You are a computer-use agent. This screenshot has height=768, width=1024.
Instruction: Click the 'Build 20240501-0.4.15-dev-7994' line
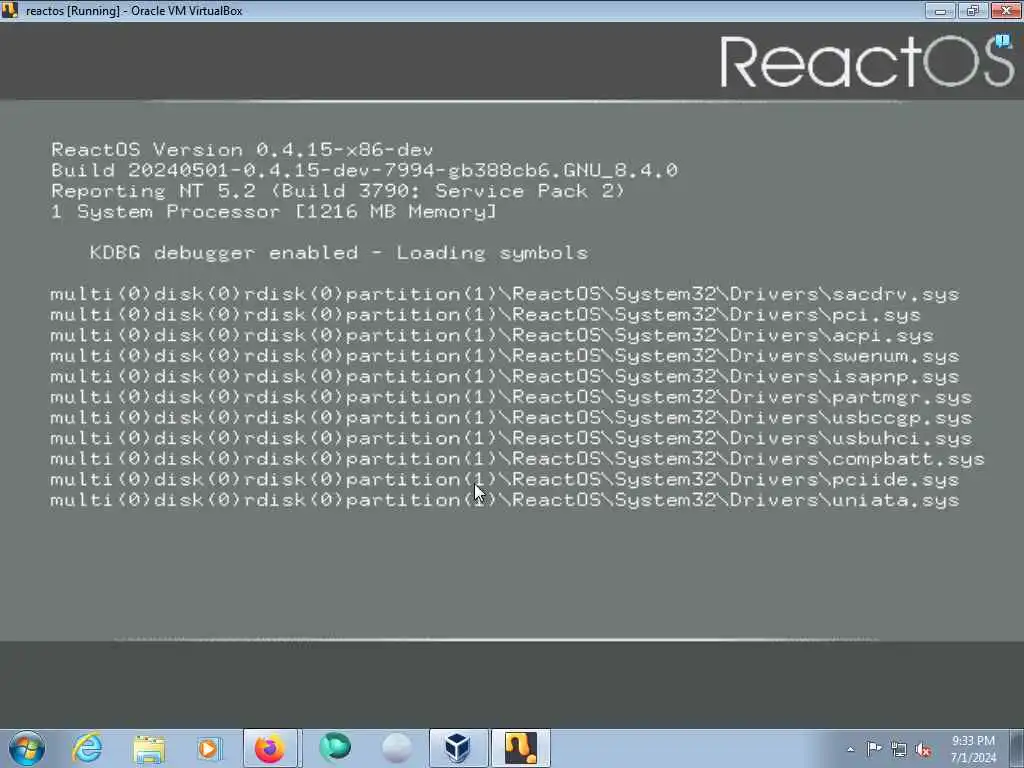coord(364,170)
